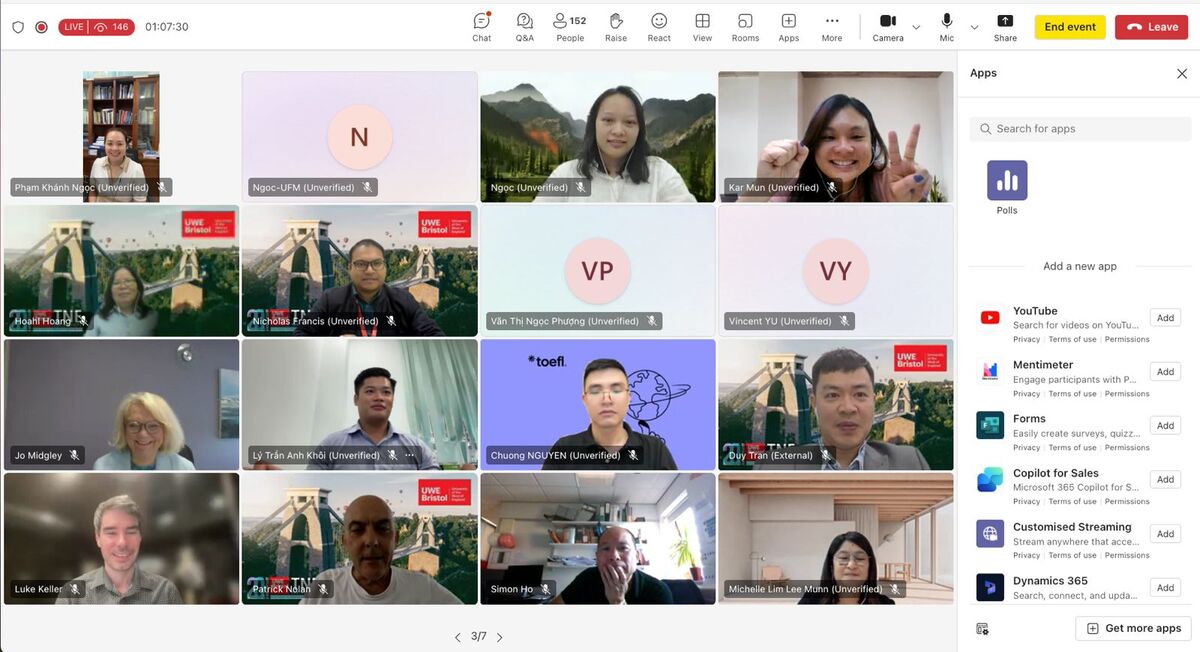Focus the Search for apps field

(x=1080, y=129)
